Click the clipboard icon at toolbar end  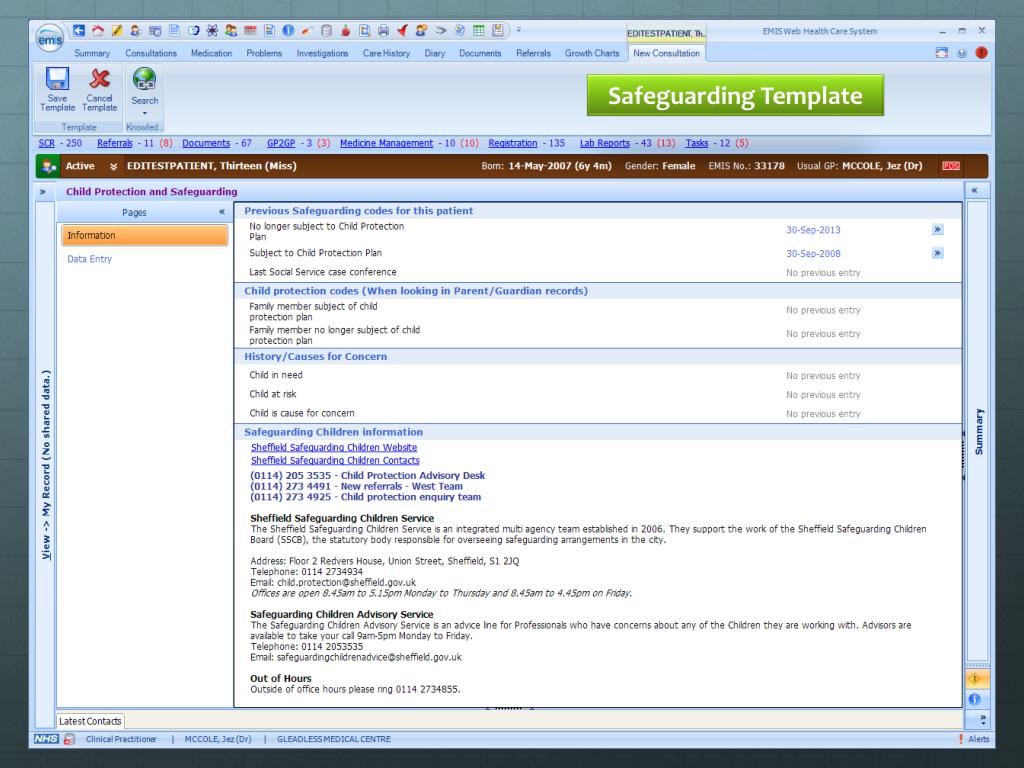pos(498,30)
